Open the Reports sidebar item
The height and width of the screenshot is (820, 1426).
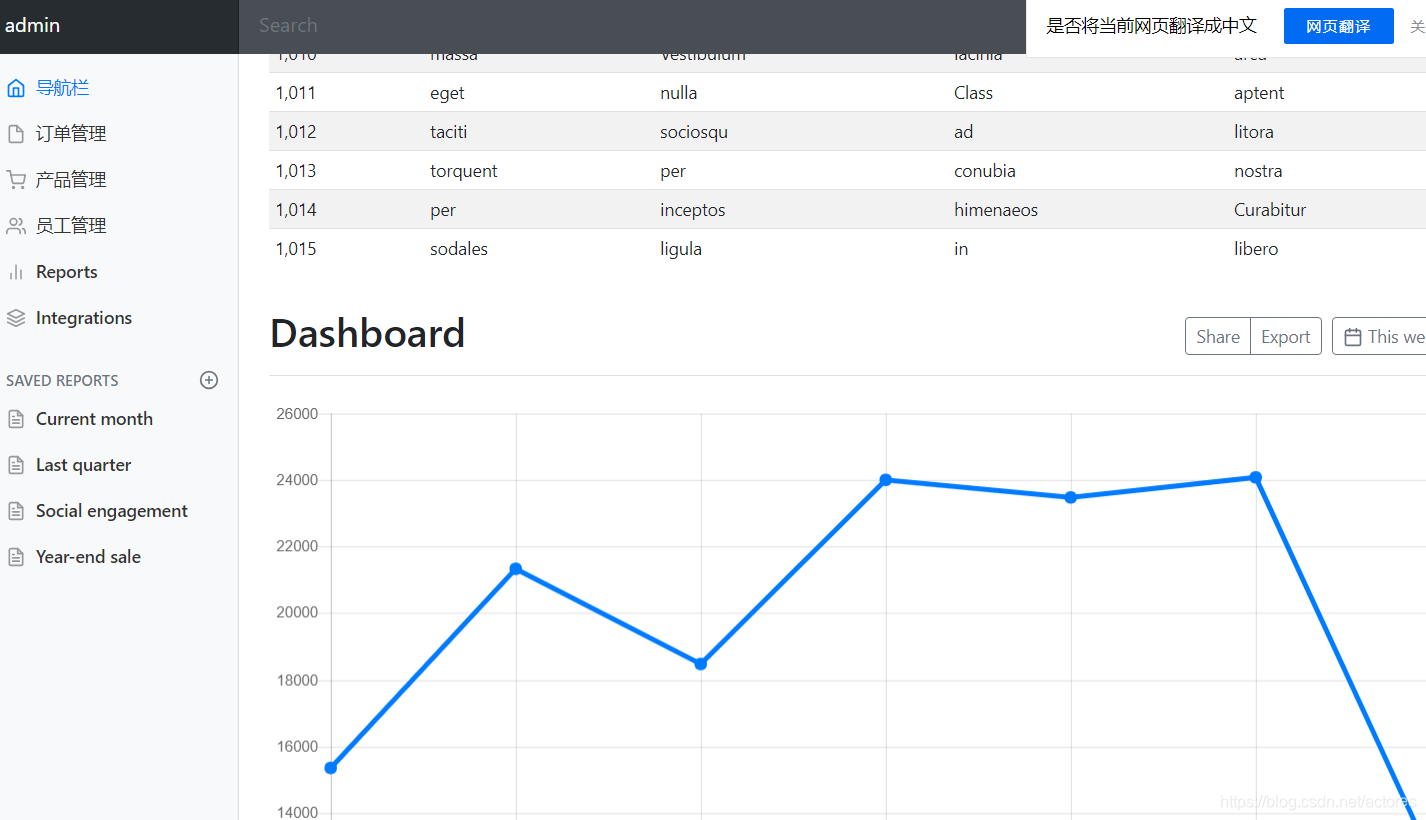pyautogui.click(x=66, y=272)
